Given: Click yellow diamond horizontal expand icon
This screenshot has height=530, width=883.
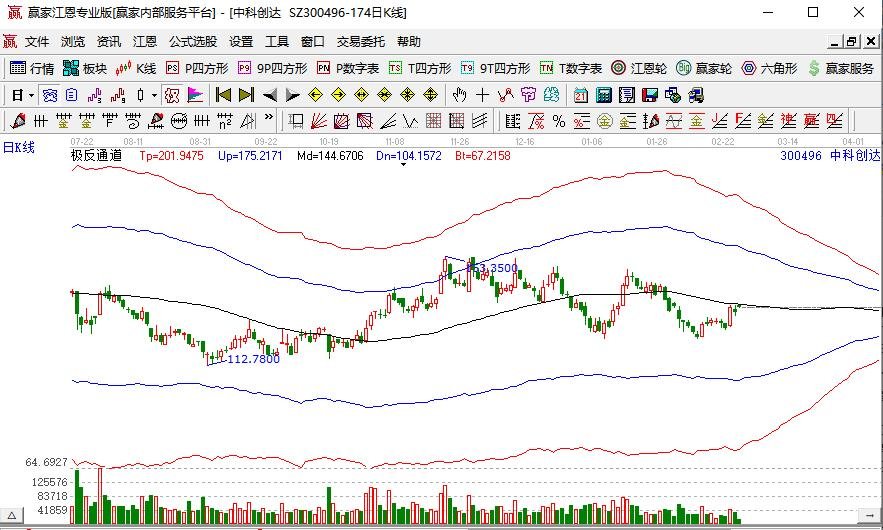Looking at the screenshot, I should [x=362, y=95].
